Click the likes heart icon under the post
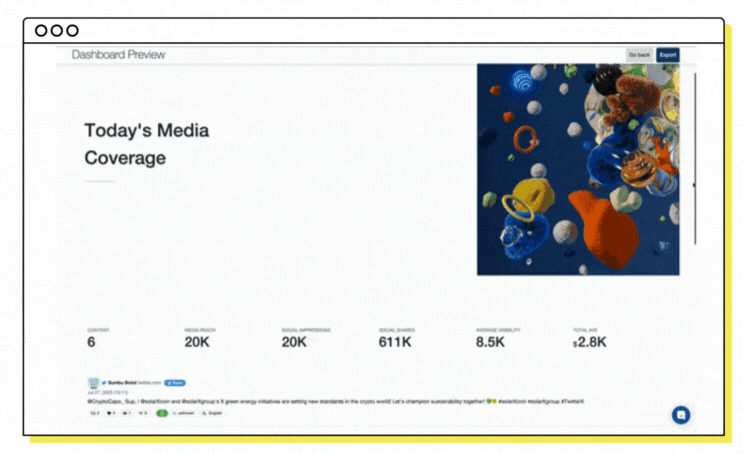Screen dimensions: 743x453 [x=110, y=412]
